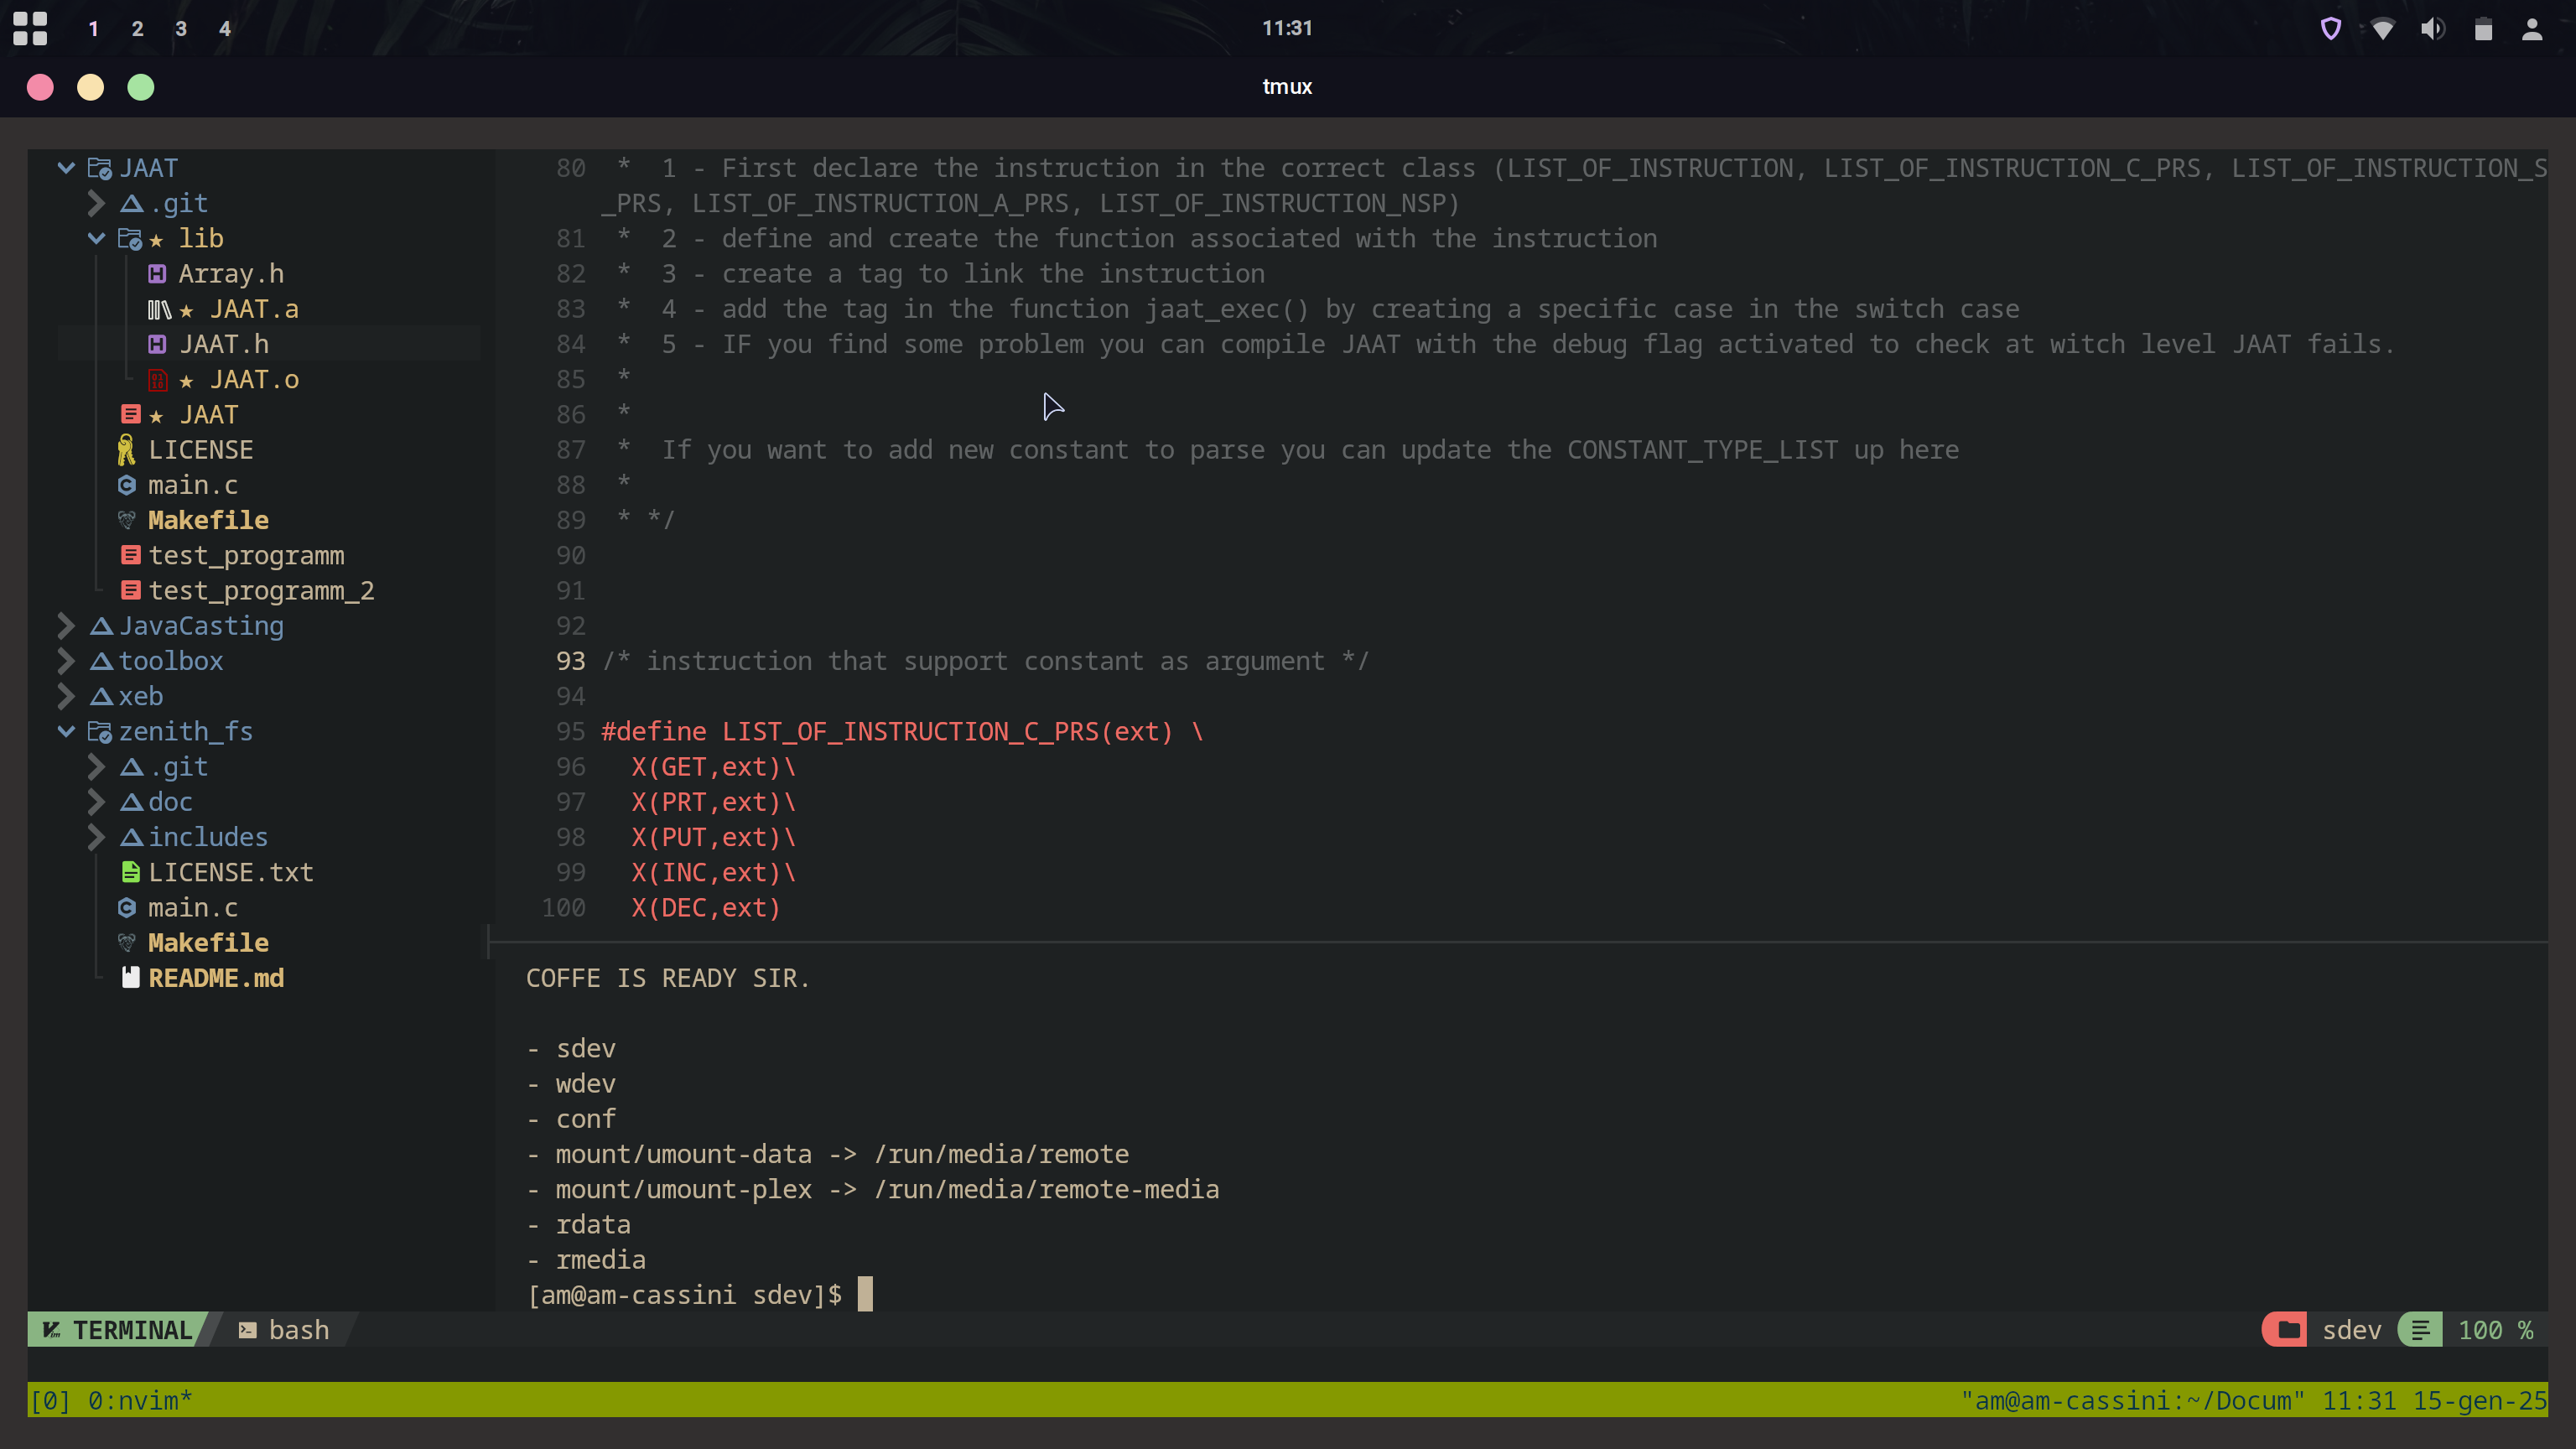This screenshot has width=2576, height=1449.
Task: Click the TERMINAL mode indicator in statusline
Action: pyautogui.click(x=119, y=1330)
